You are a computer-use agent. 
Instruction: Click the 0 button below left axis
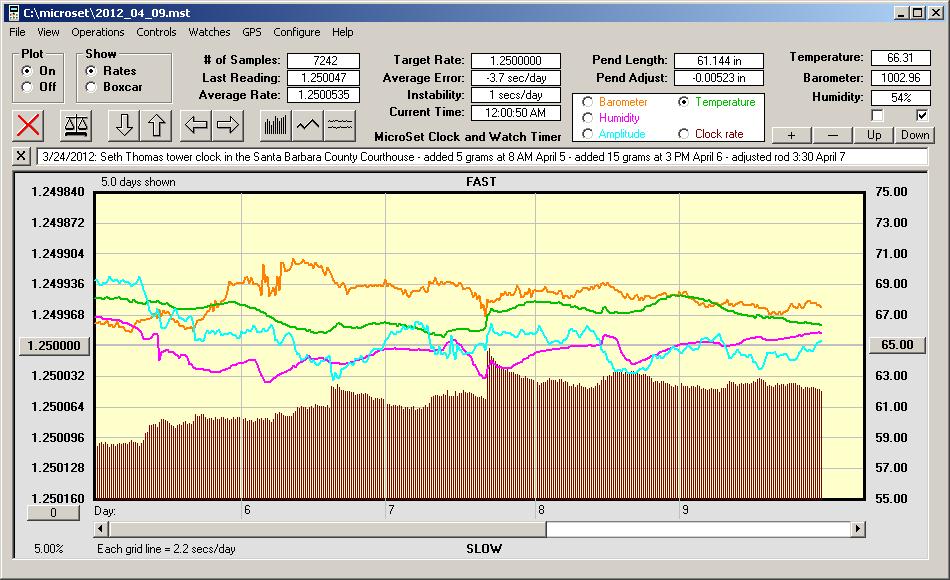(x=53, y=513)
